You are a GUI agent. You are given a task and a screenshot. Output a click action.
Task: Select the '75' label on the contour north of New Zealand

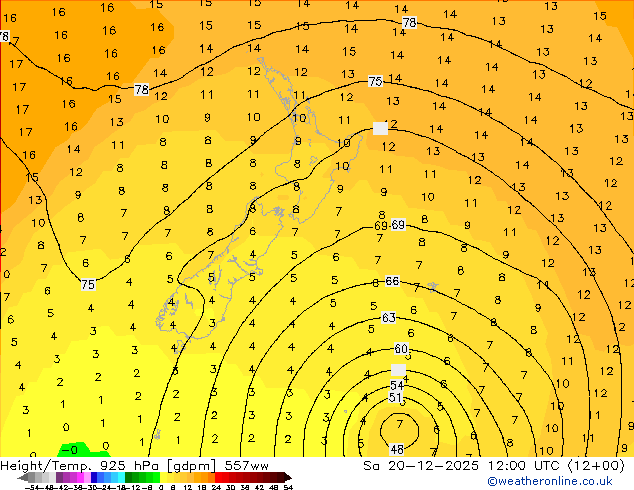coord(375,81)
